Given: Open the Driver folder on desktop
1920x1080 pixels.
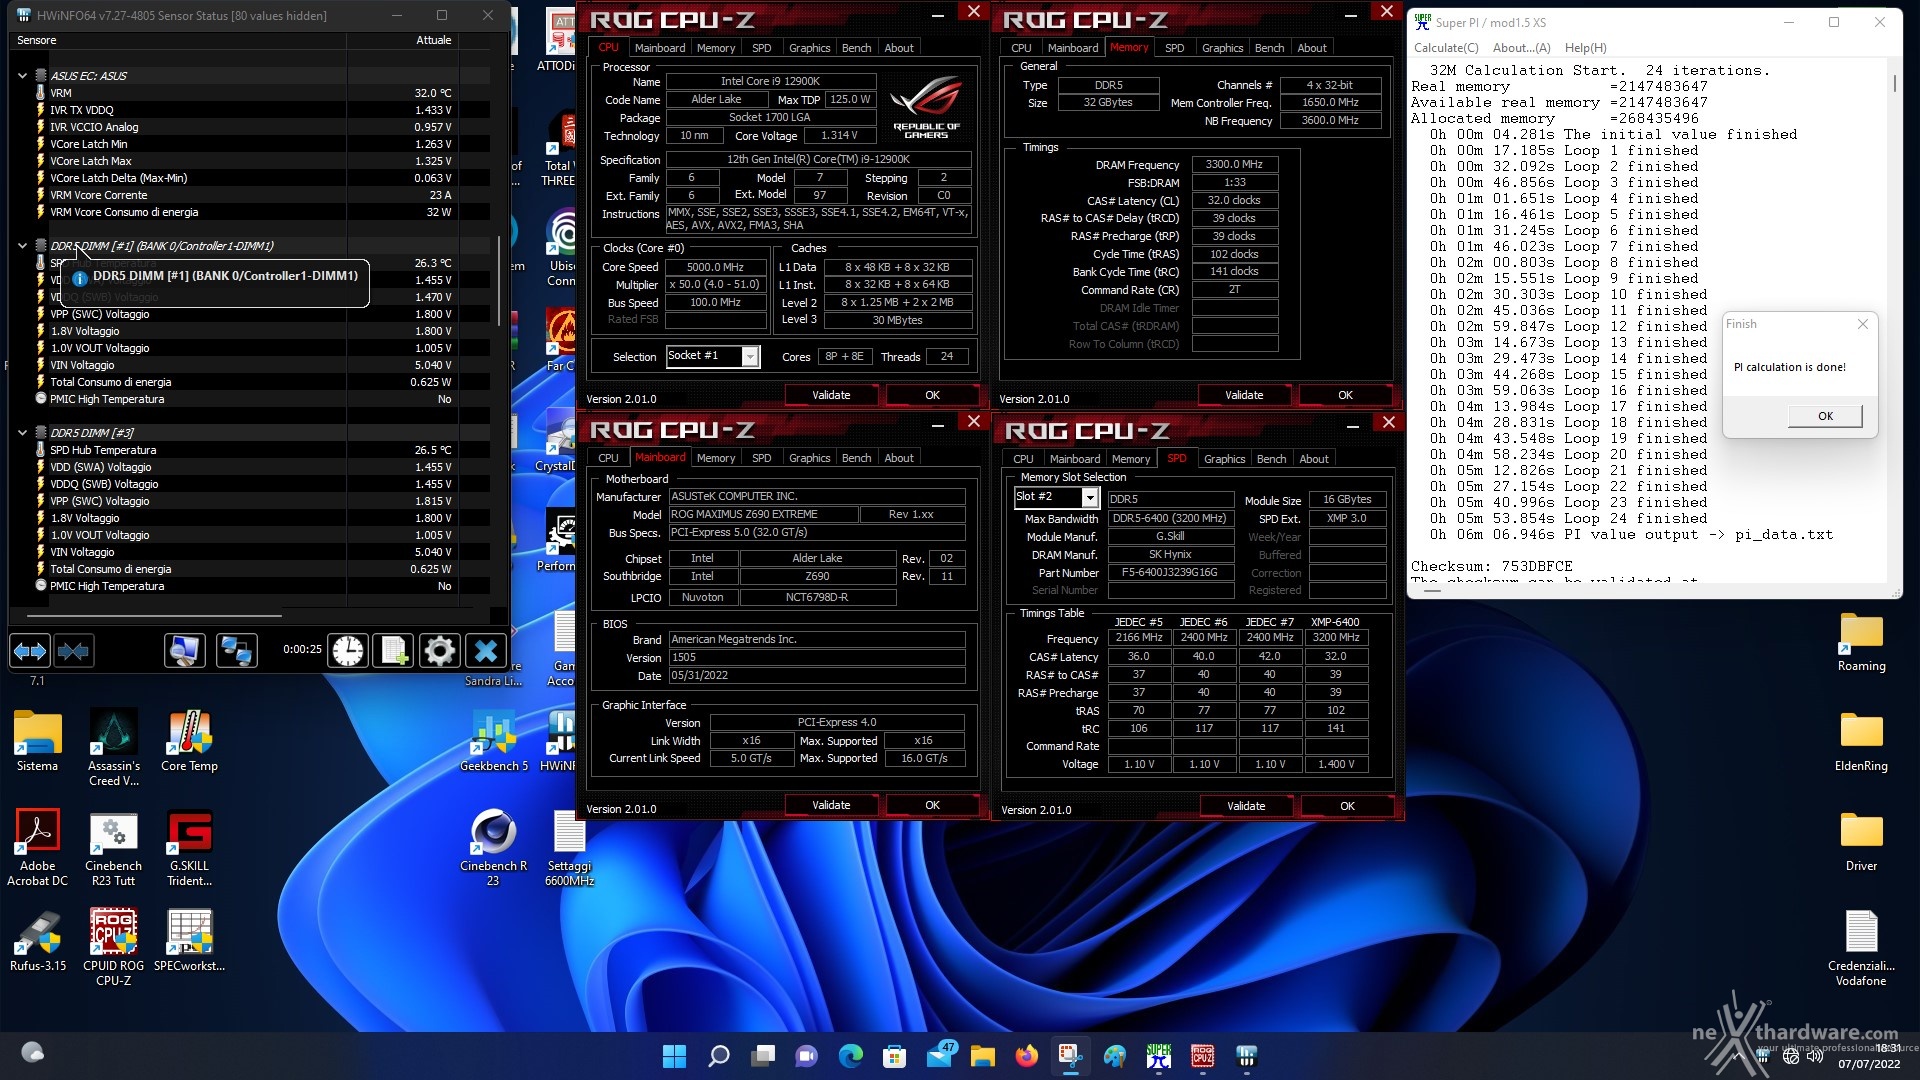Looking at the screenshot, I should click(1861, 842).
